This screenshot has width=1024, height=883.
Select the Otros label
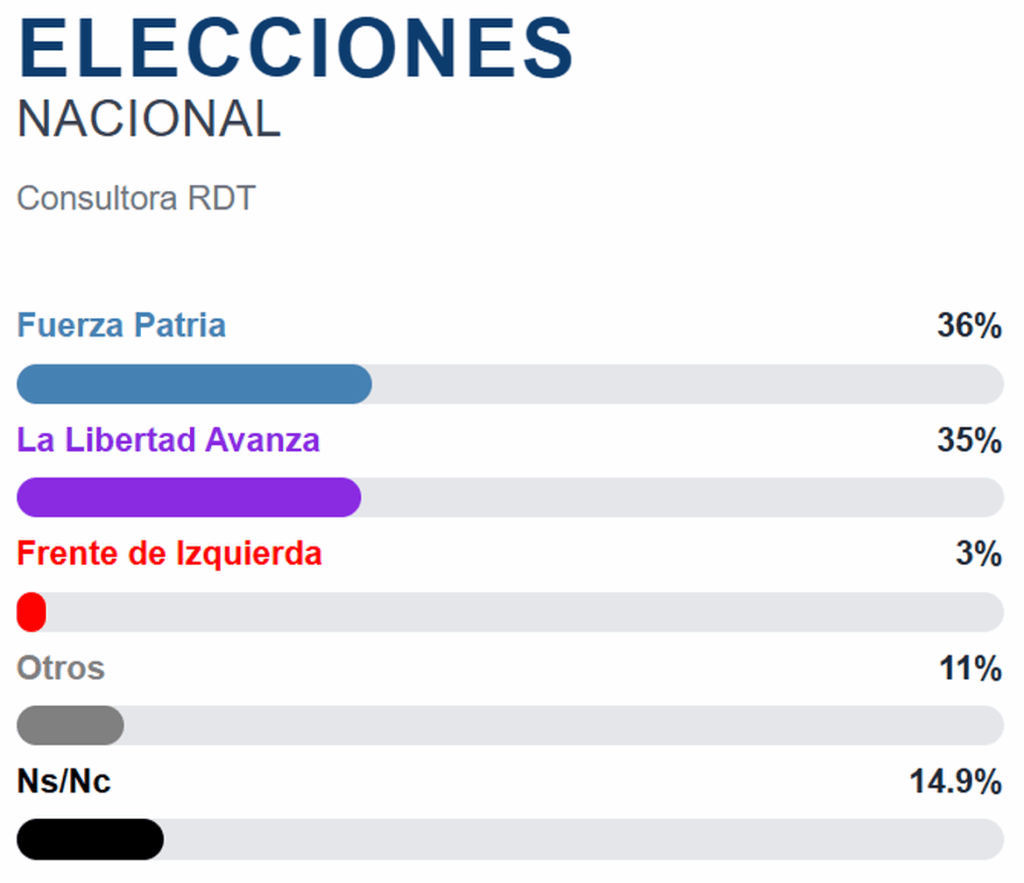[61, 667]
